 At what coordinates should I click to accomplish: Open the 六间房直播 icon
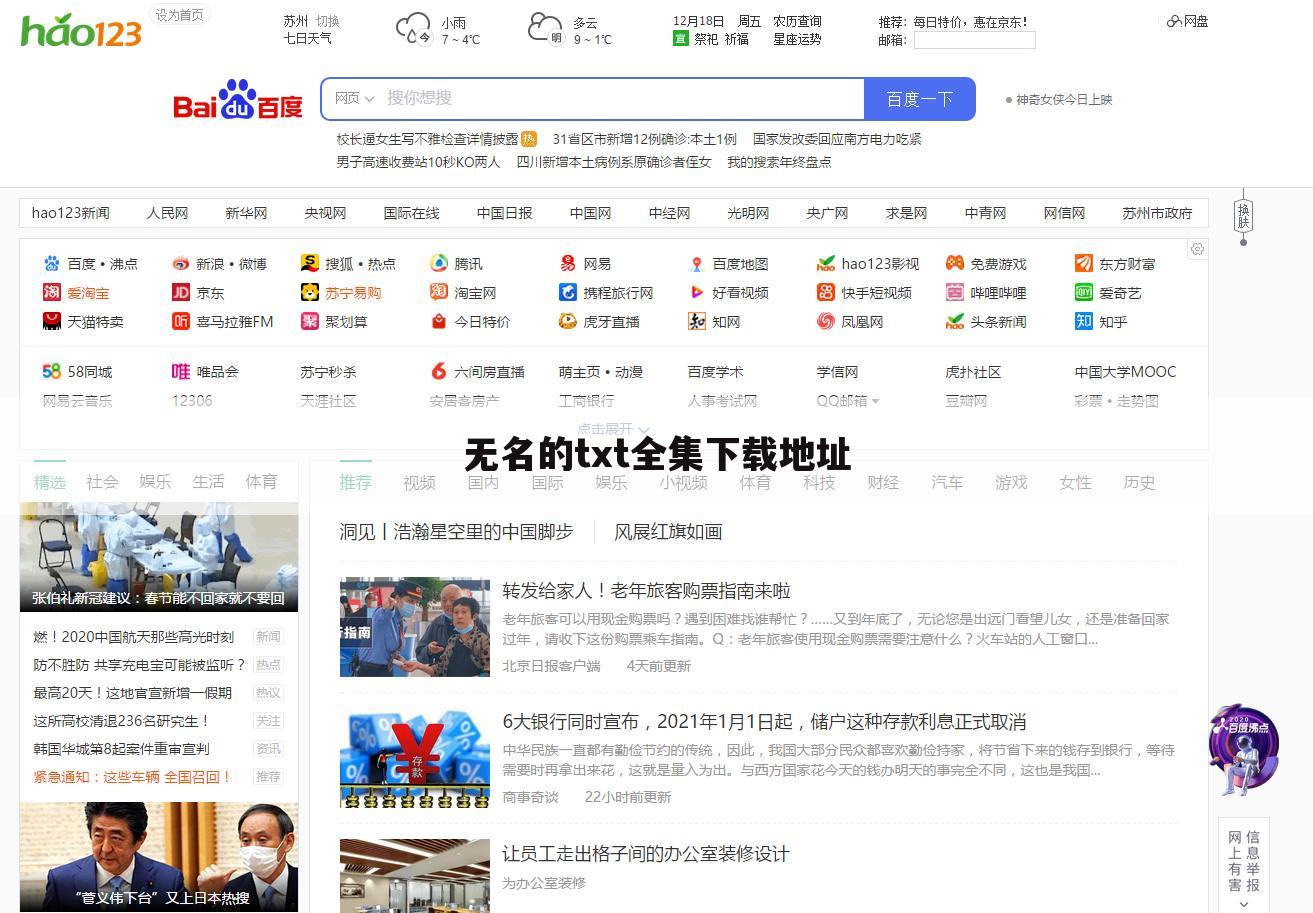coord(439,372)
